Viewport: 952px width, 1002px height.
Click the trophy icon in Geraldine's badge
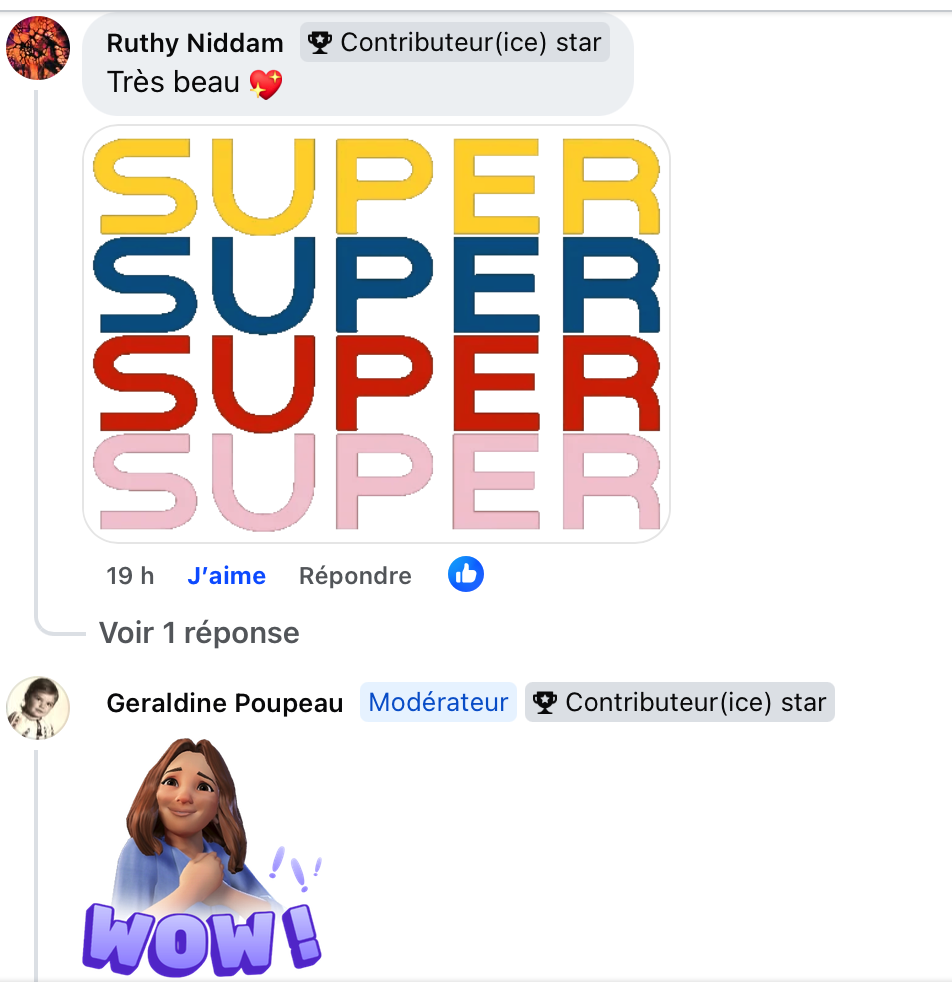click(x=545, y=702)
